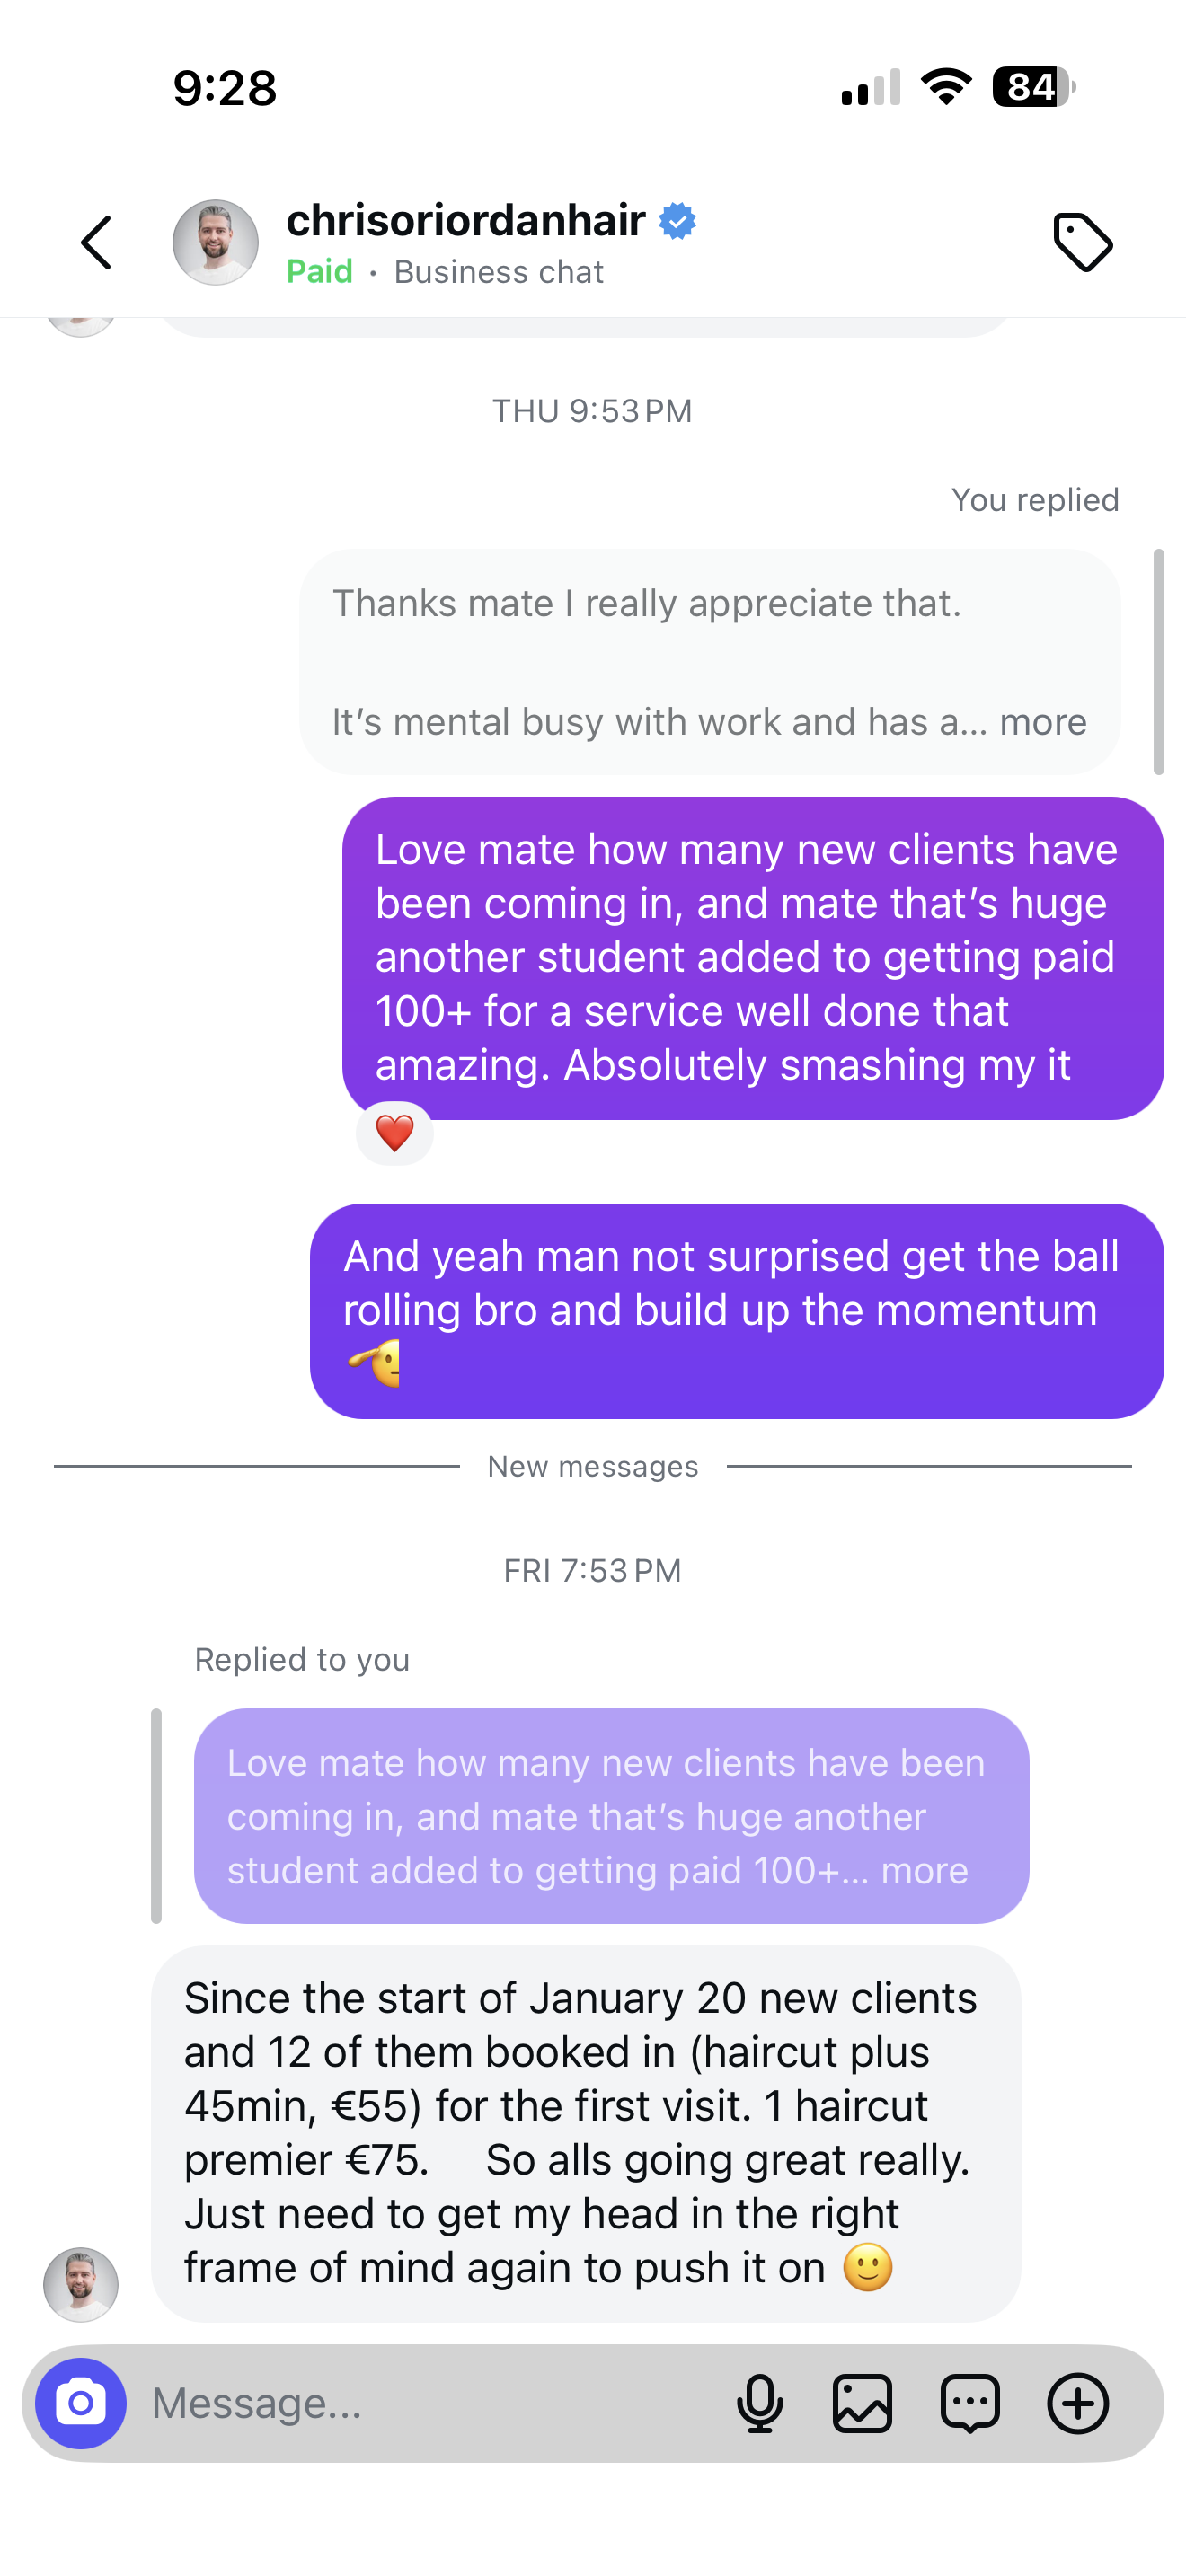Expand "more" in the Thanks mate quote
Screen dimensions: 1186x2576
click(x=1043, y=722)
